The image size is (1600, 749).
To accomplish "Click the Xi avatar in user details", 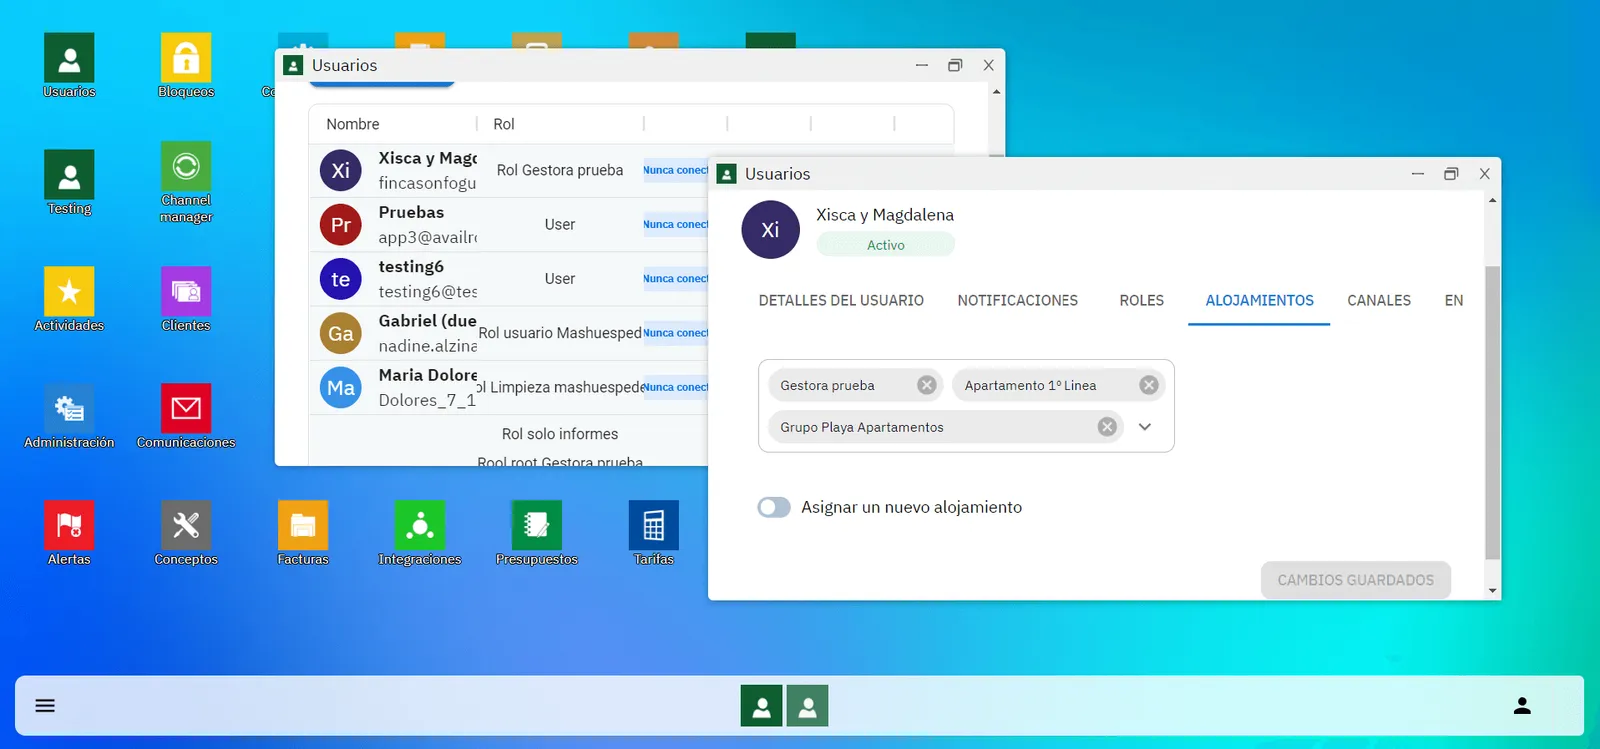I will click(x=770, y=230).
